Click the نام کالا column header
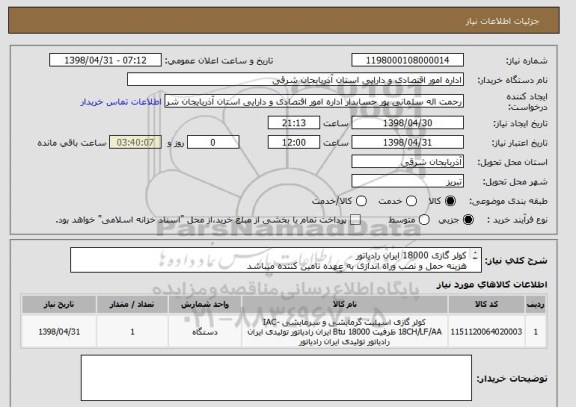 [345, 304]
